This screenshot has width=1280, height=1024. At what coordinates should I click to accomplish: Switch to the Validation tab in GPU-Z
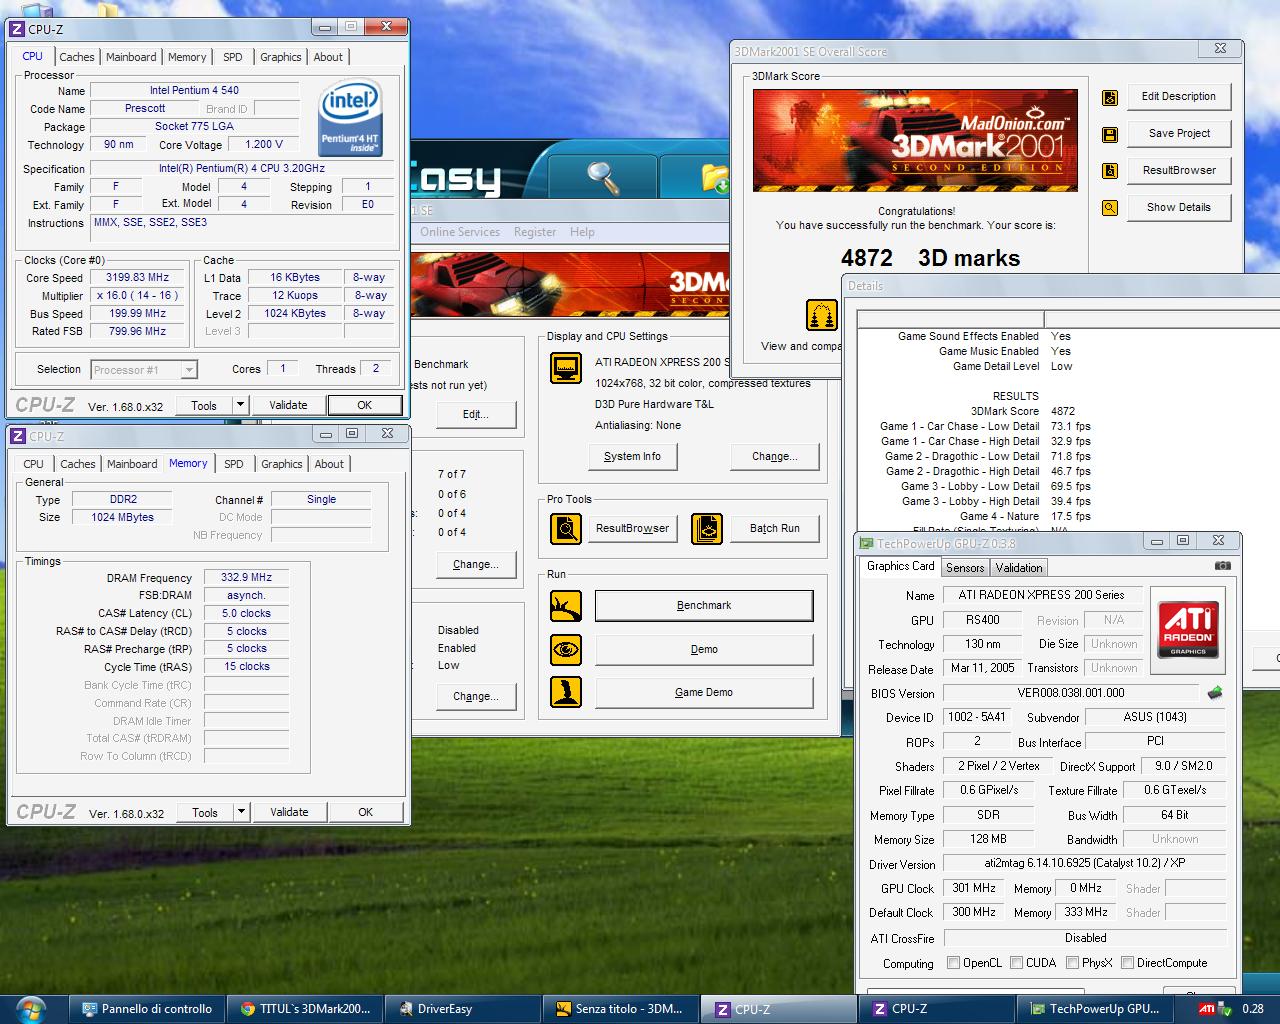pos(1019,568)
